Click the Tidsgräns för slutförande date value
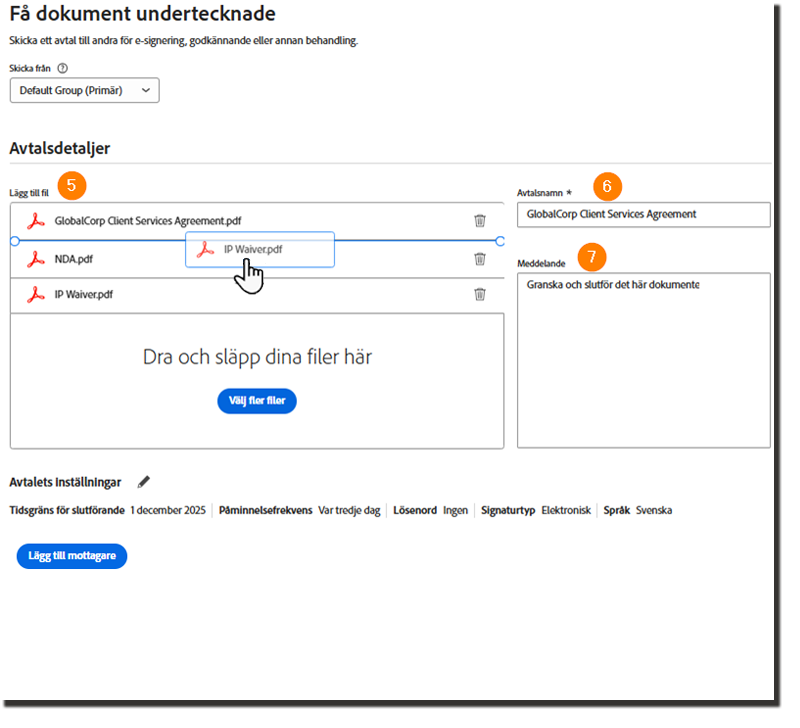Screen dimensions: 800x728 pyautogui.click(x=168, y=510)
